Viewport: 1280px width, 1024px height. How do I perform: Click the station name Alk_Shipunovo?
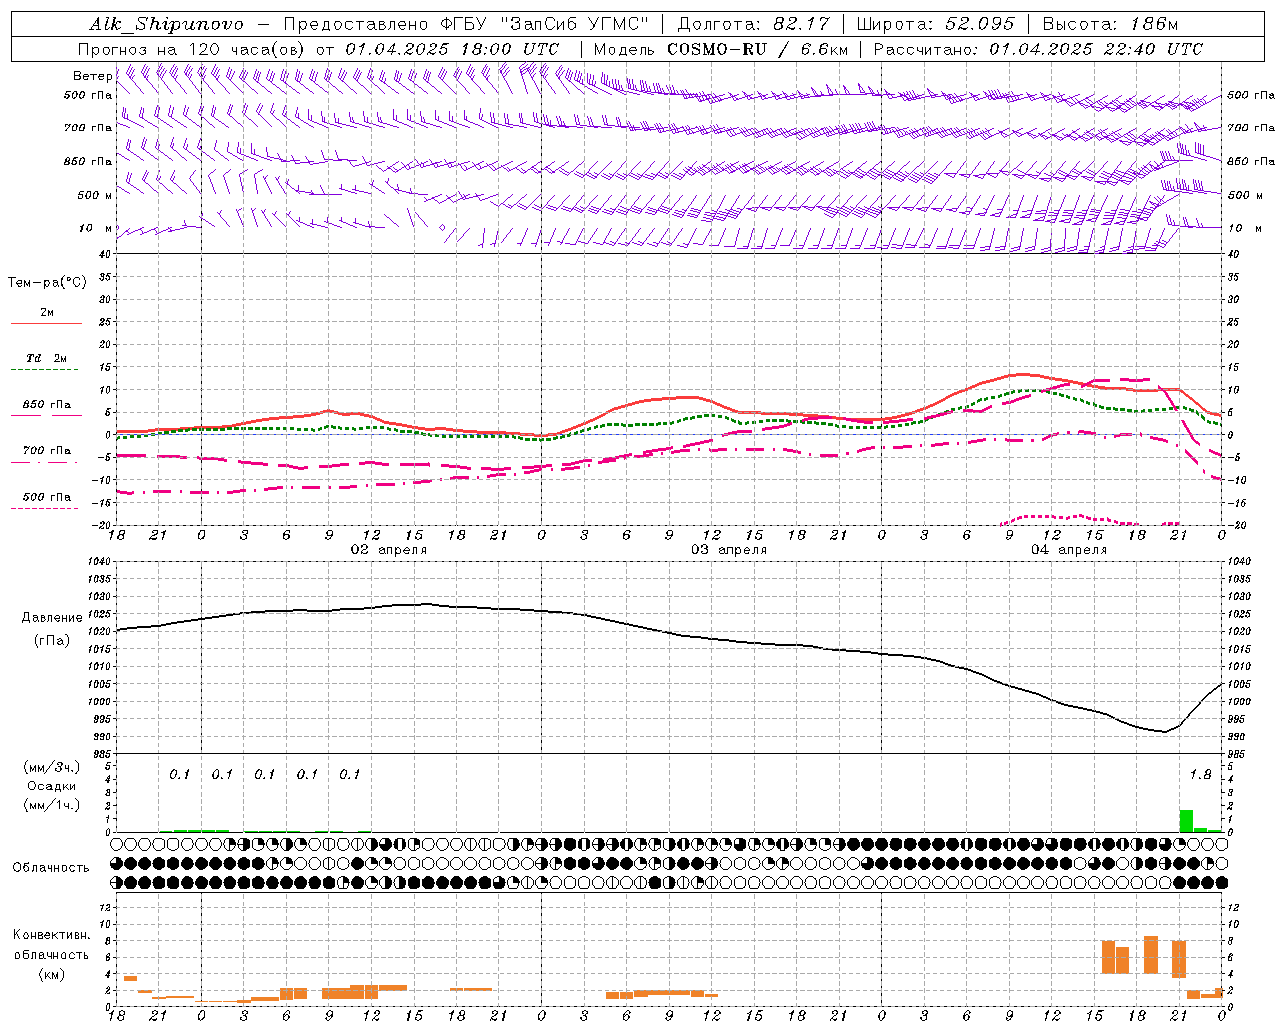coord(166,24)
